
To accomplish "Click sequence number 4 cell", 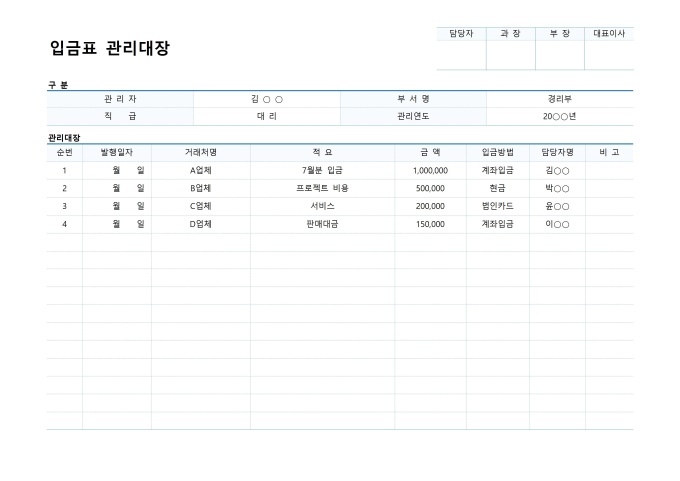I will click(65, 224).
